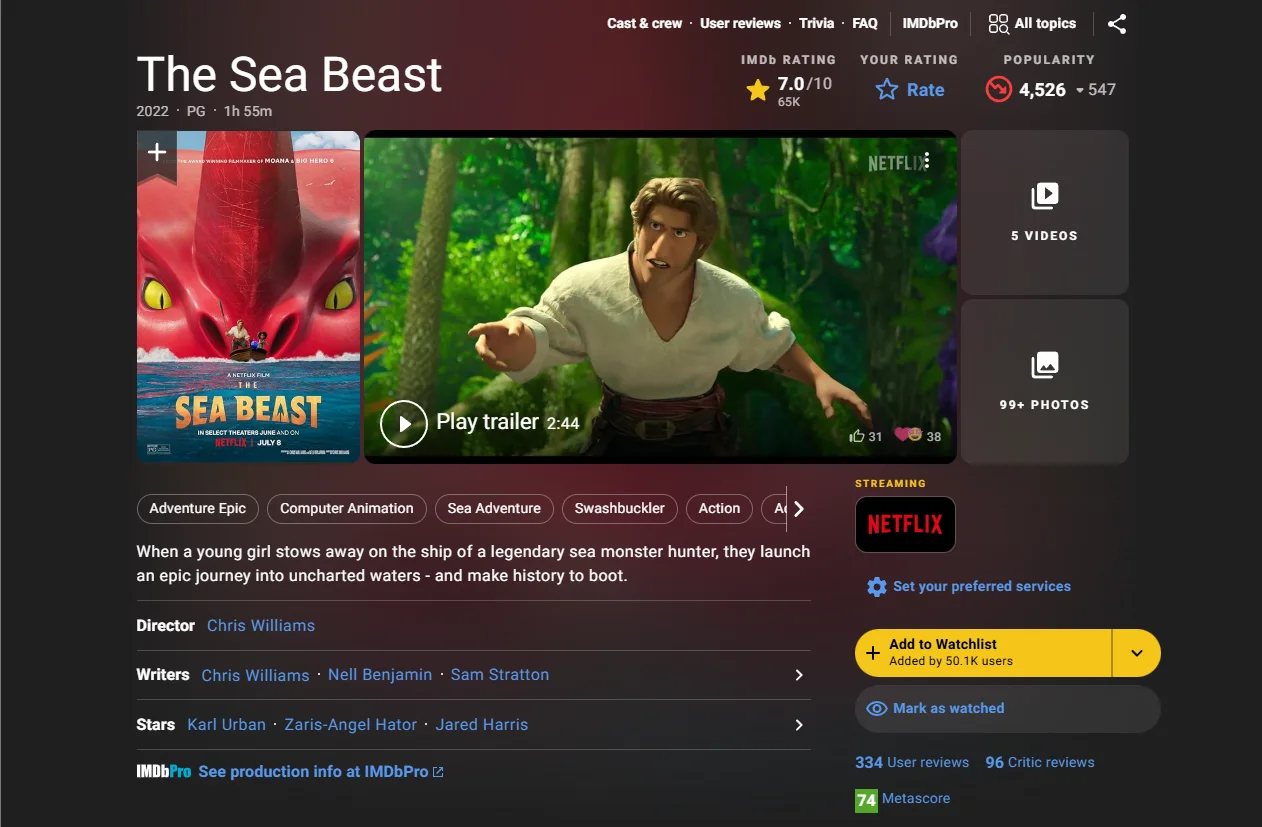Expand the Writers row details
Viewport: 1262px width, 827px height.
798,675
